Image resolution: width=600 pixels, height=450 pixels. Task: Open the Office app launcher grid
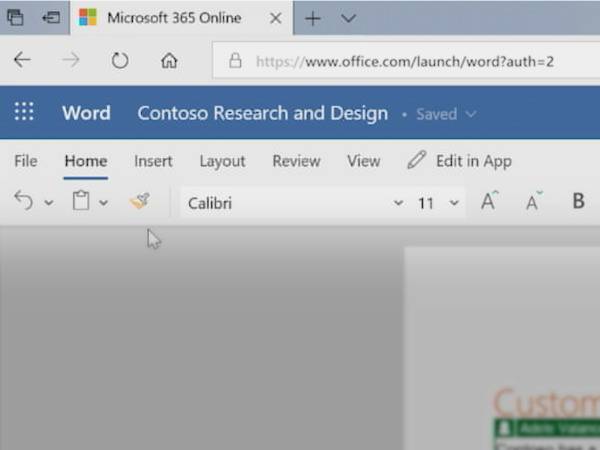(x=24, y=112)
